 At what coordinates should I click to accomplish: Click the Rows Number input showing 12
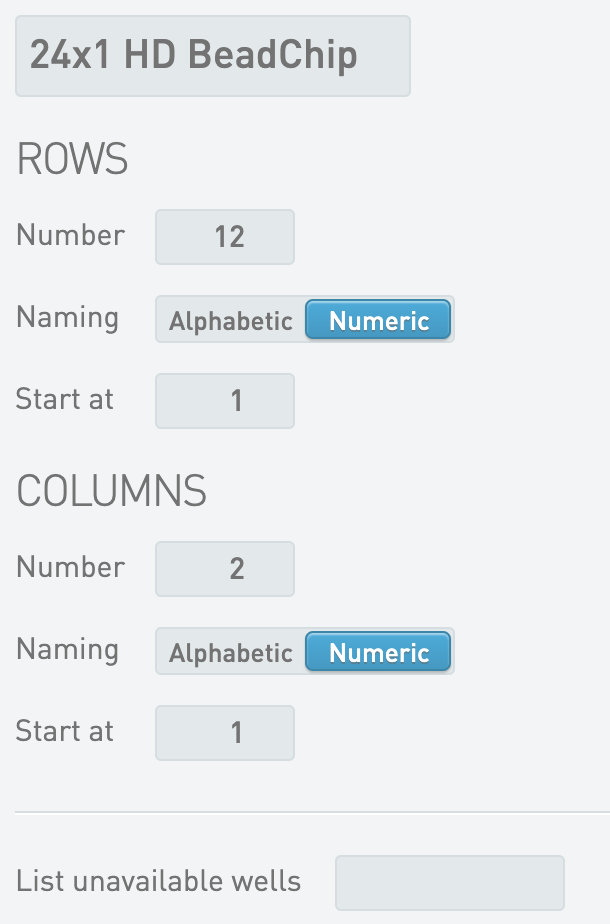tap(225, 237)
